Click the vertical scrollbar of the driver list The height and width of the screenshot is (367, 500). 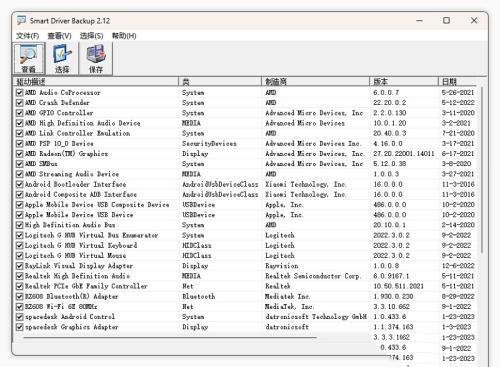click(482, 170)
